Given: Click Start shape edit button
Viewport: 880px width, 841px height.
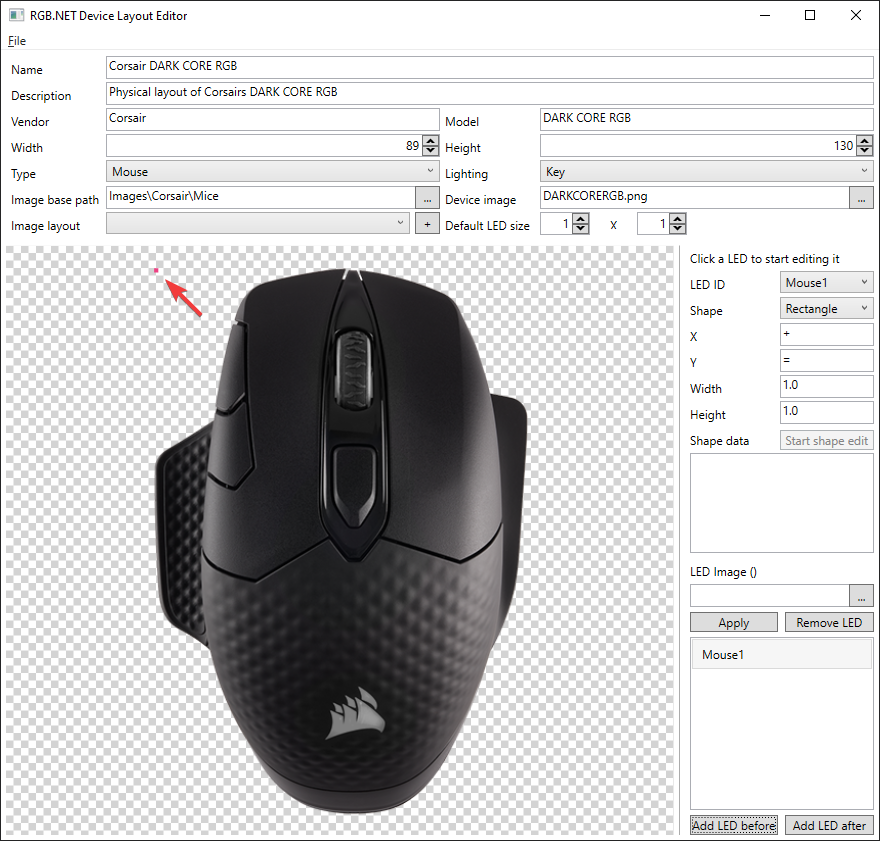Looking at the screenshot, I should [x=827, y=440].
